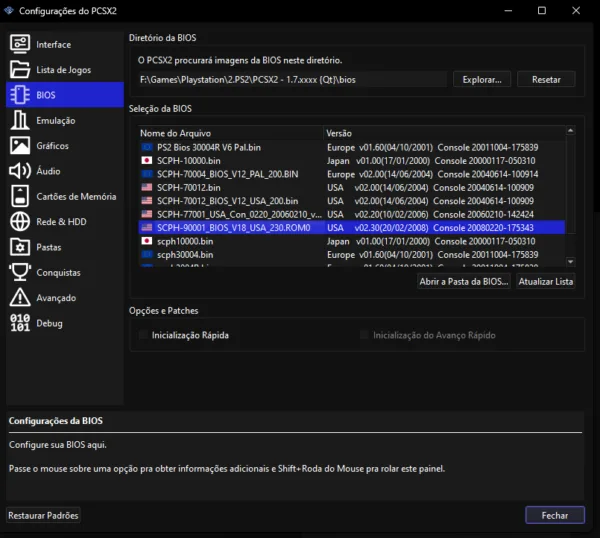This screenshot has width=600, height=538.
Task: Click the Lista de Jogos folder icon
Action: pos(20,69)
